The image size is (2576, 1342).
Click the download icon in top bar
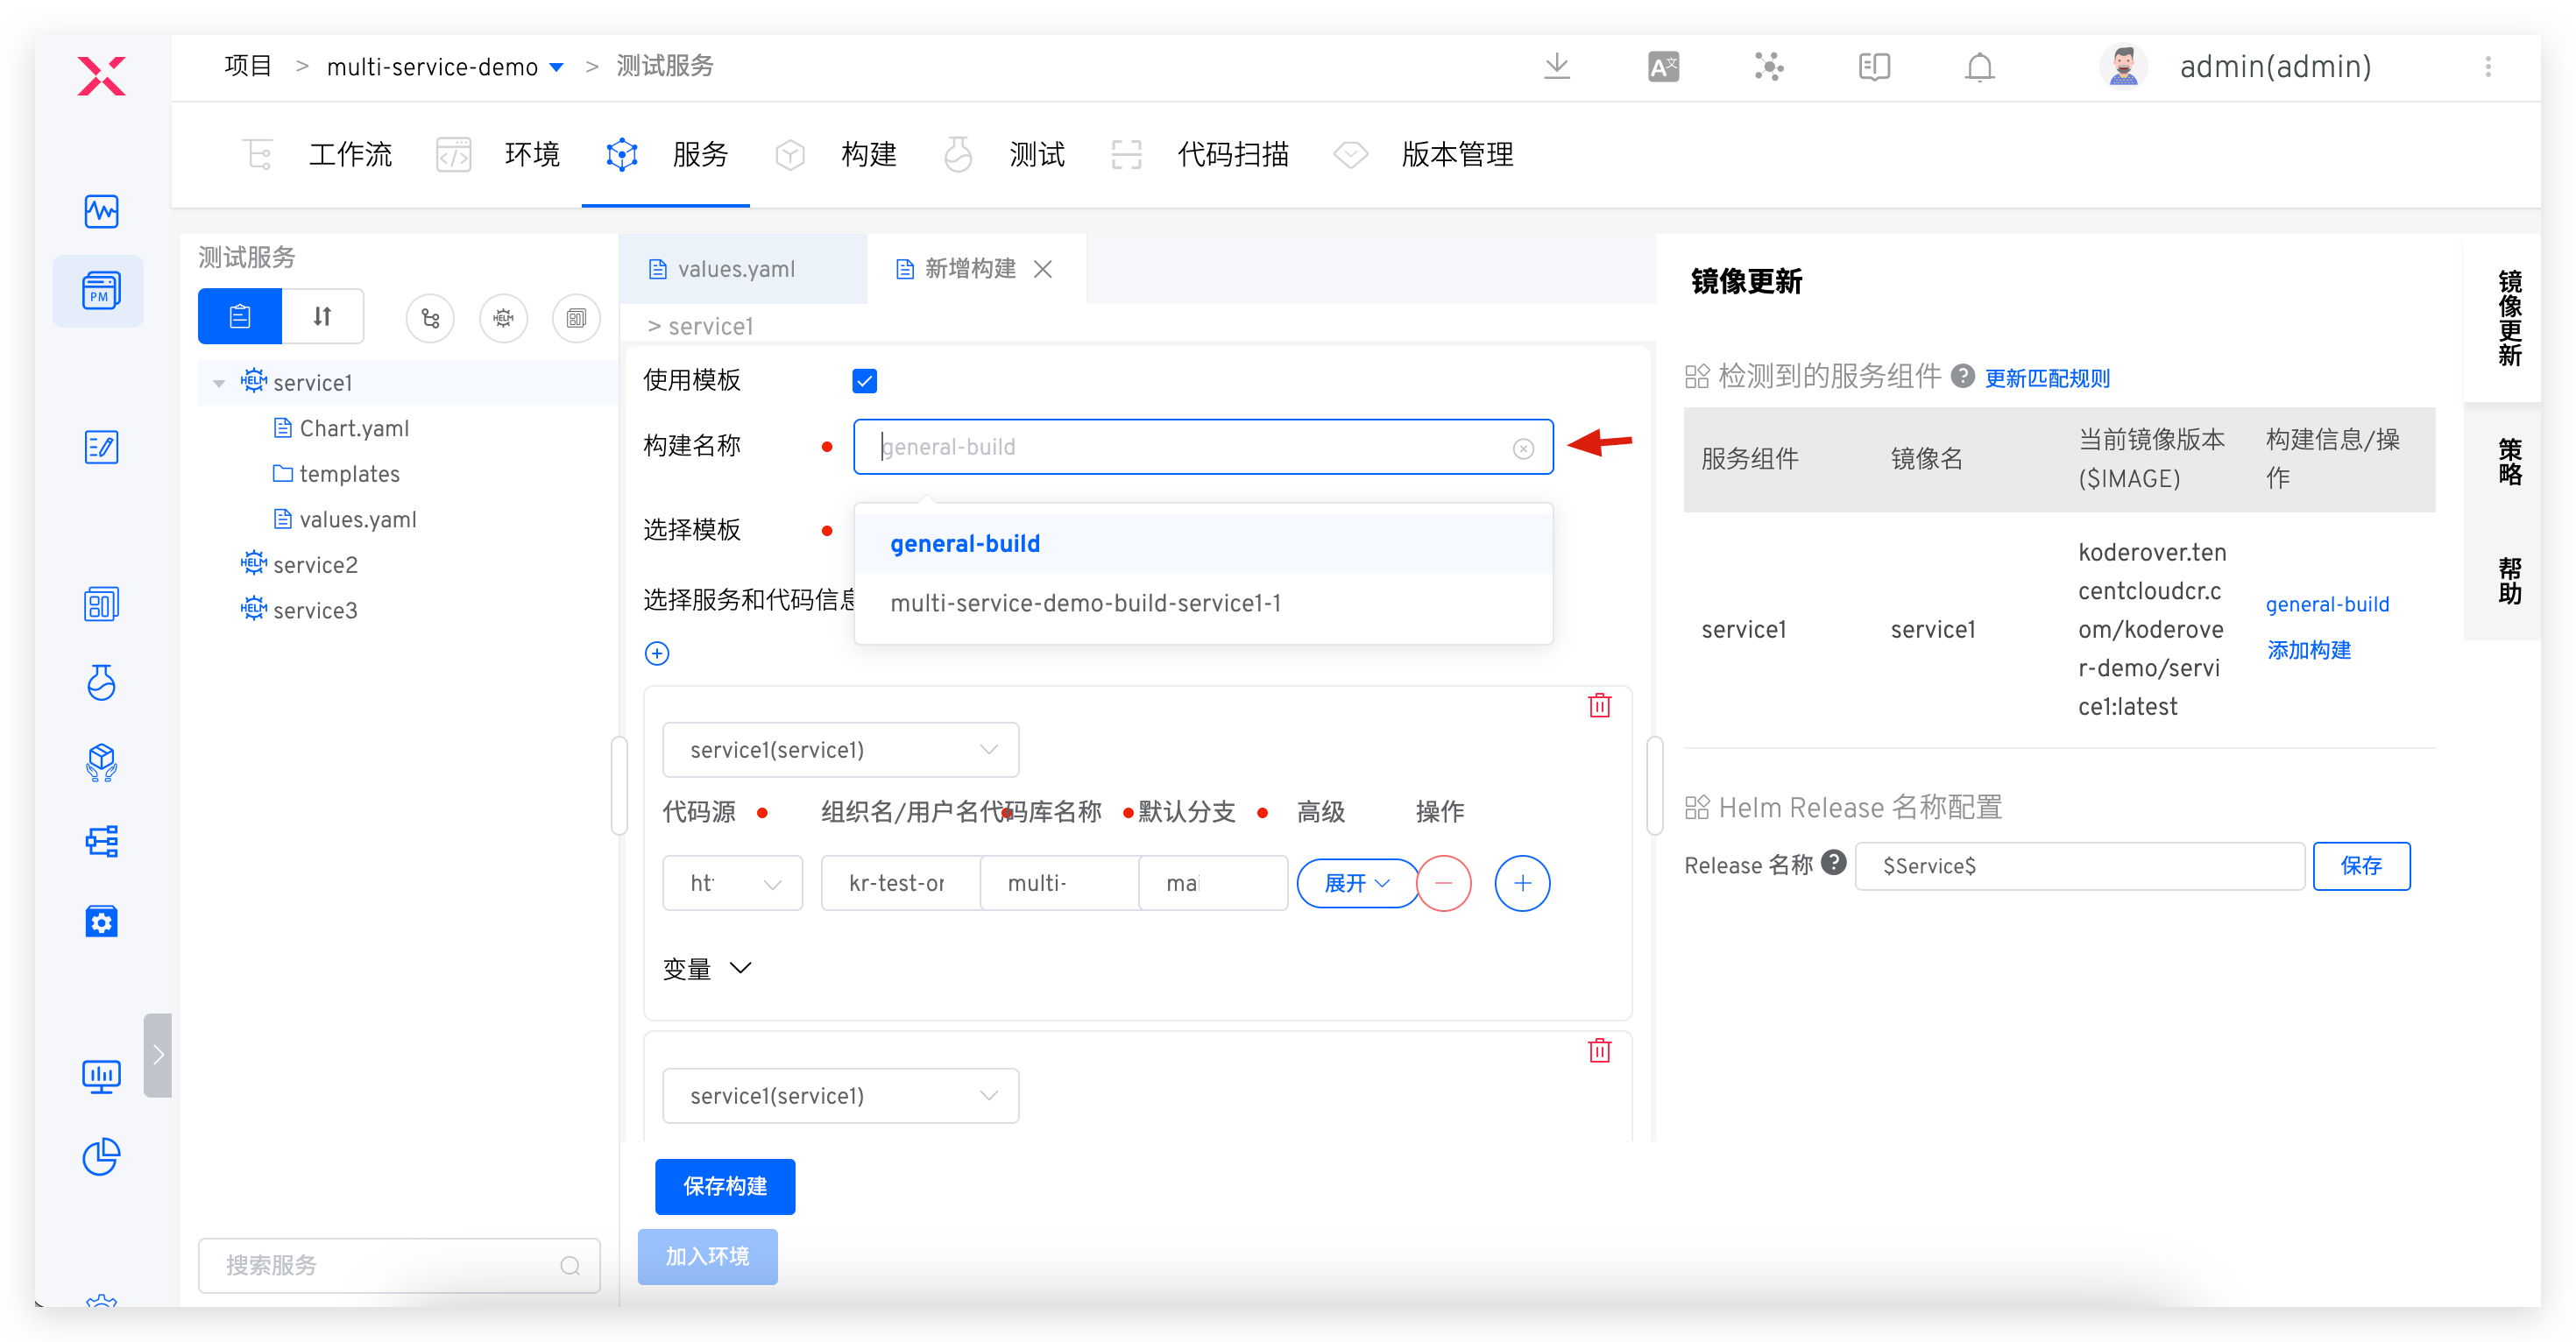point(1556,67)
